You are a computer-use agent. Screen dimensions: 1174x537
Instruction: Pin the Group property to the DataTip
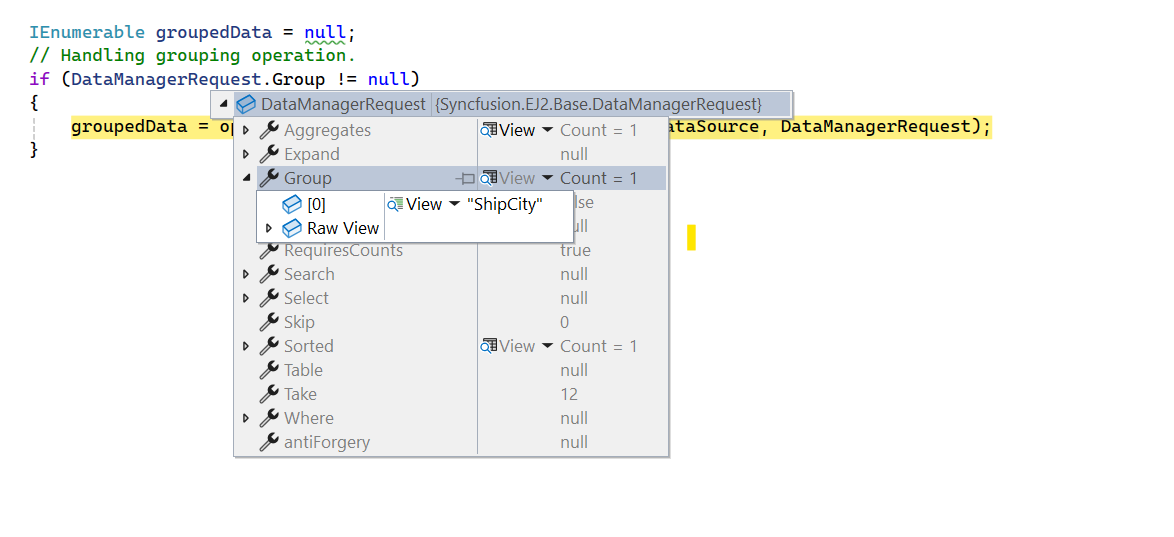point(465,178)
